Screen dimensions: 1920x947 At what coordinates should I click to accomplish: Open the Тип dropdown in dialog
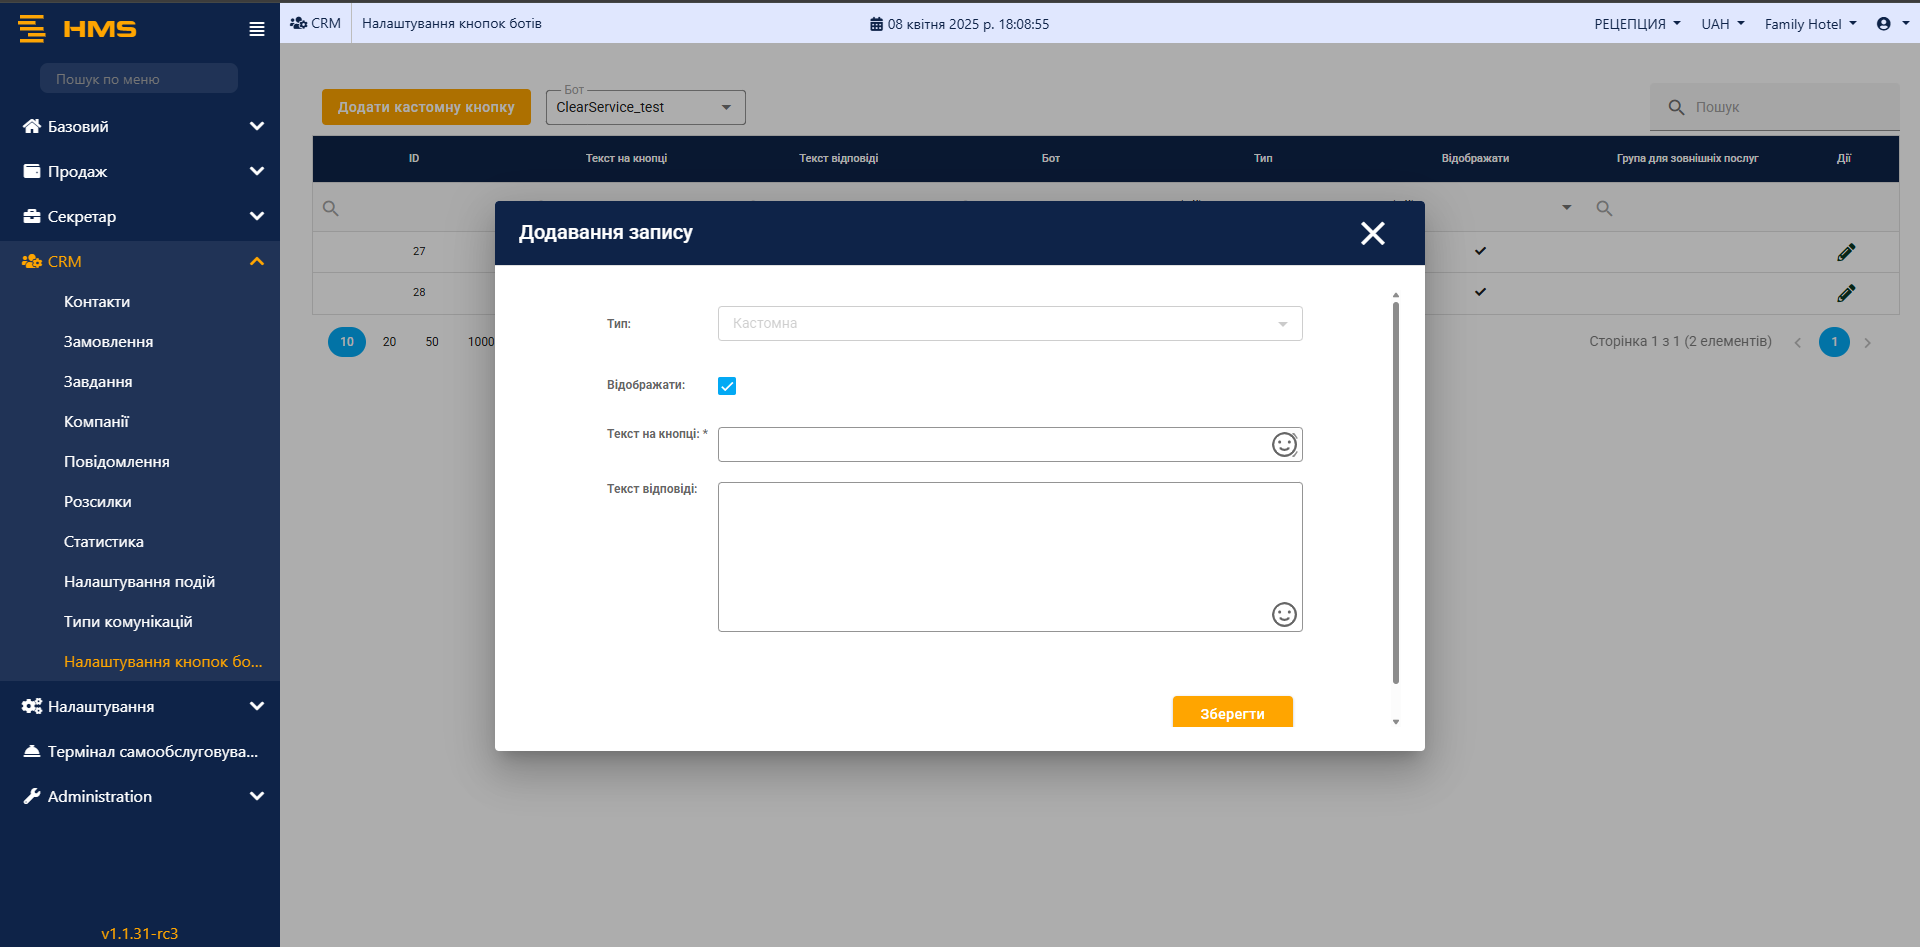[1010, 324]
